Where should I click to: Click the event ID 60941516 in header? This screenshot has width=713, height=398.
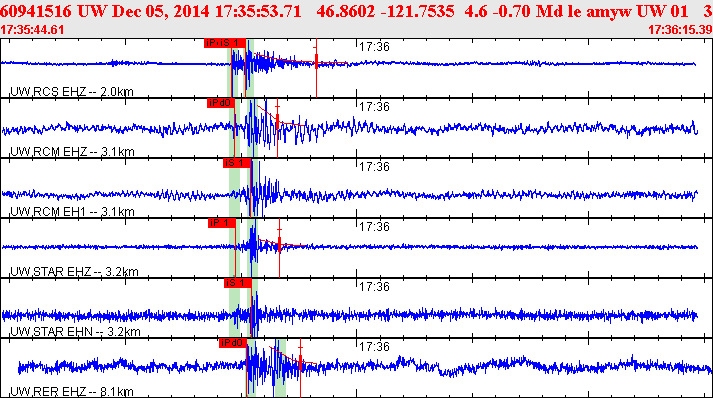pos(36,11)
